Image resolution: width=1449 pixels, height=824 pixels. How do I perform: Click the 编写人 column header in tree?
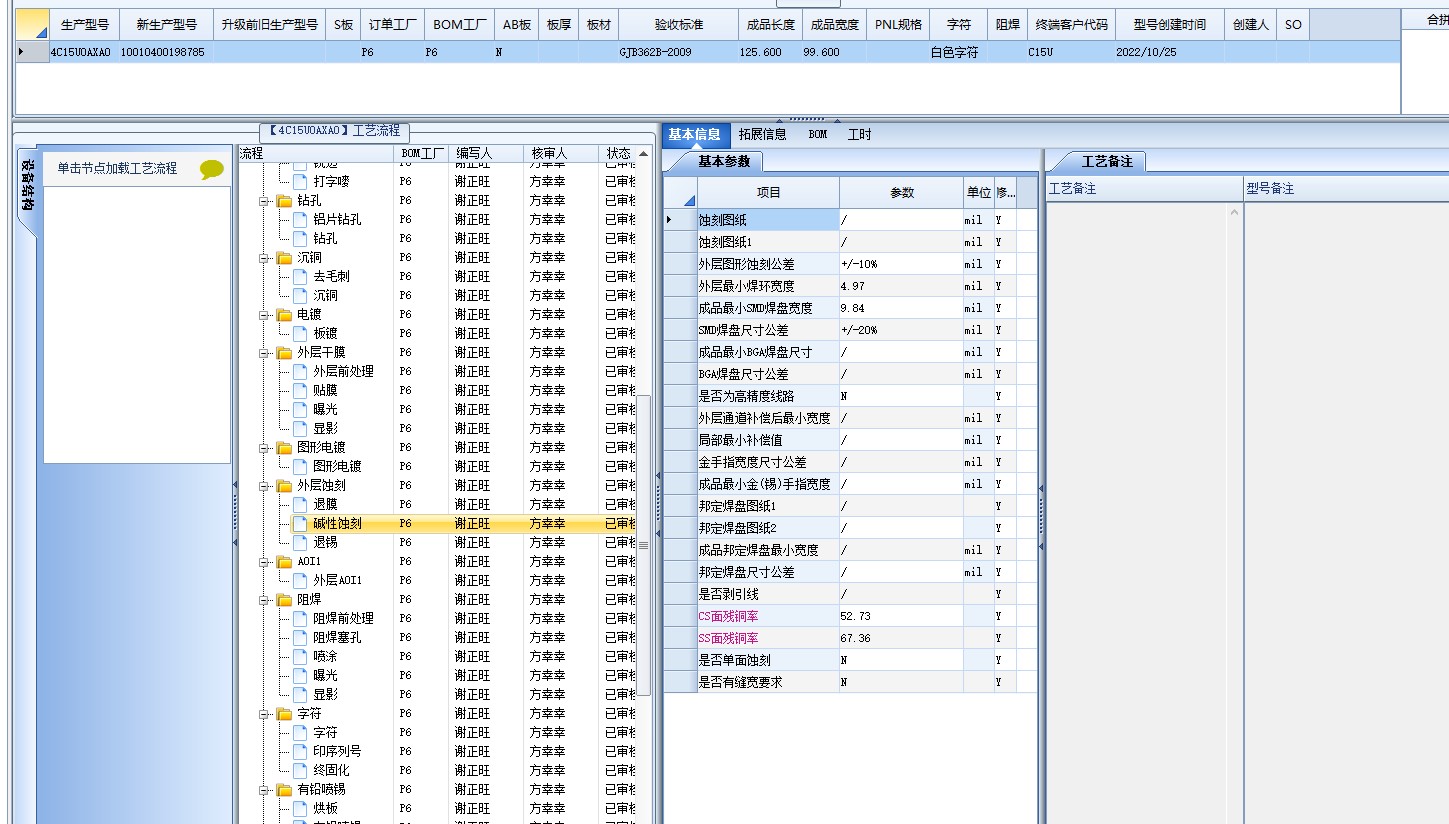point(486,153)
